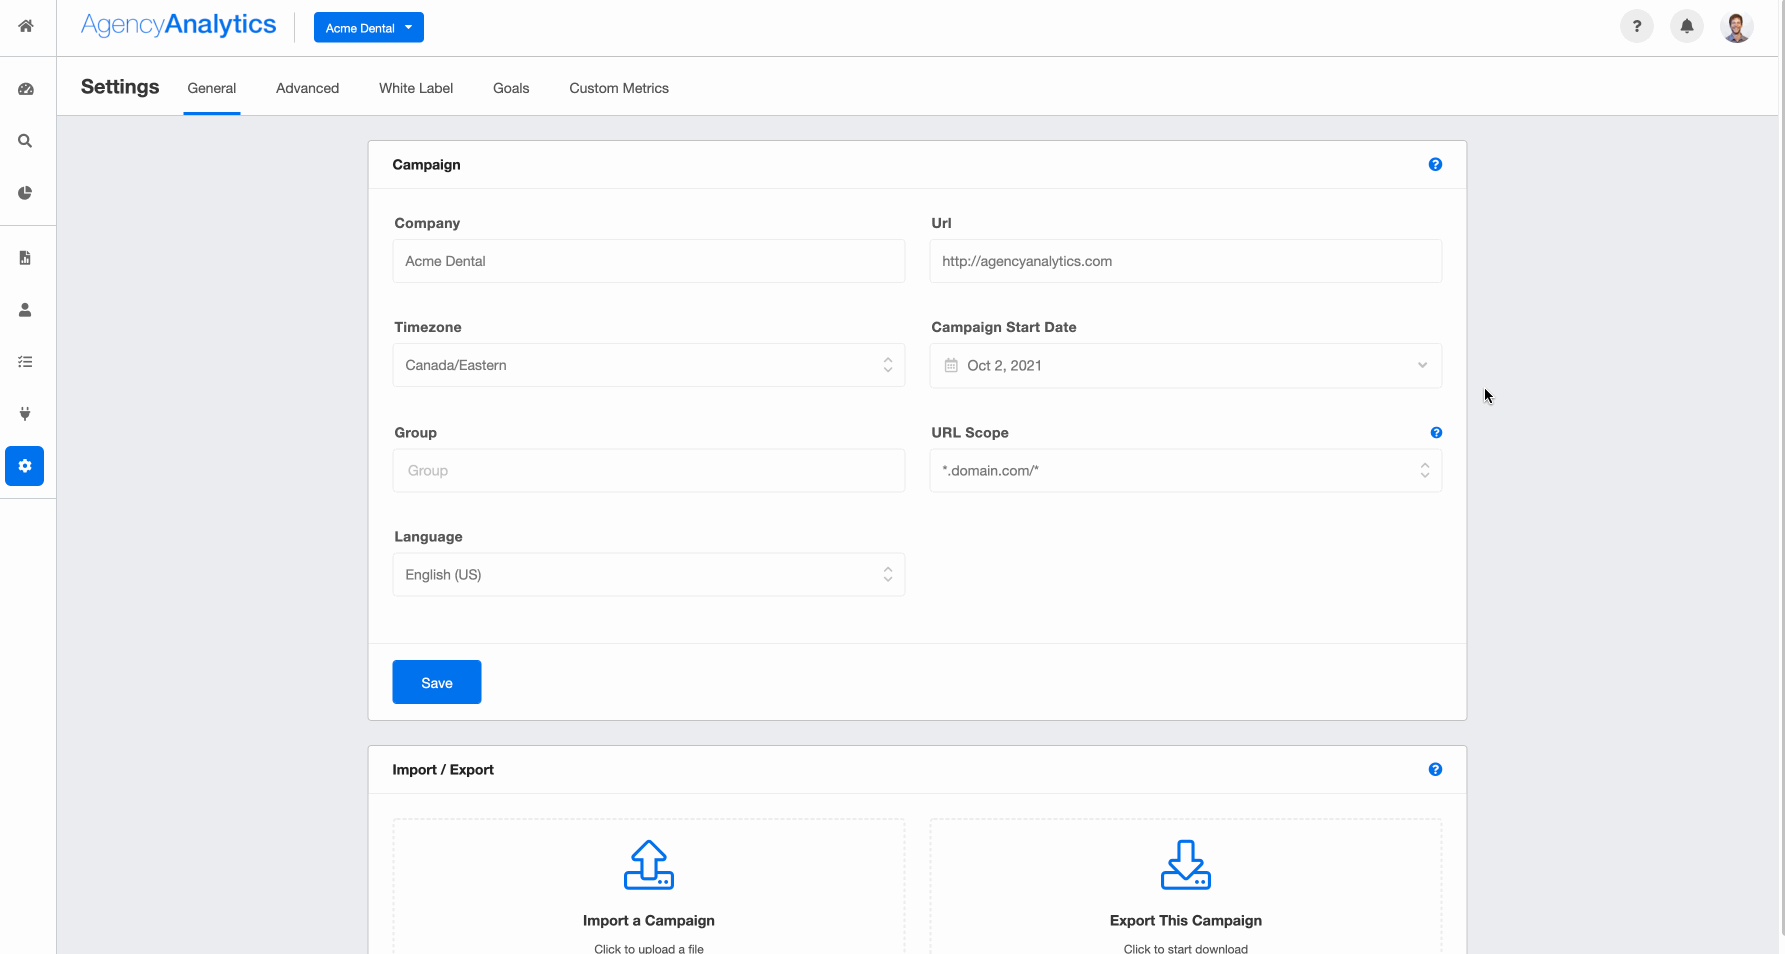Click the integrations plug icon
The height and width of the screenshot is (954, 1785).
tap(26, 414)
